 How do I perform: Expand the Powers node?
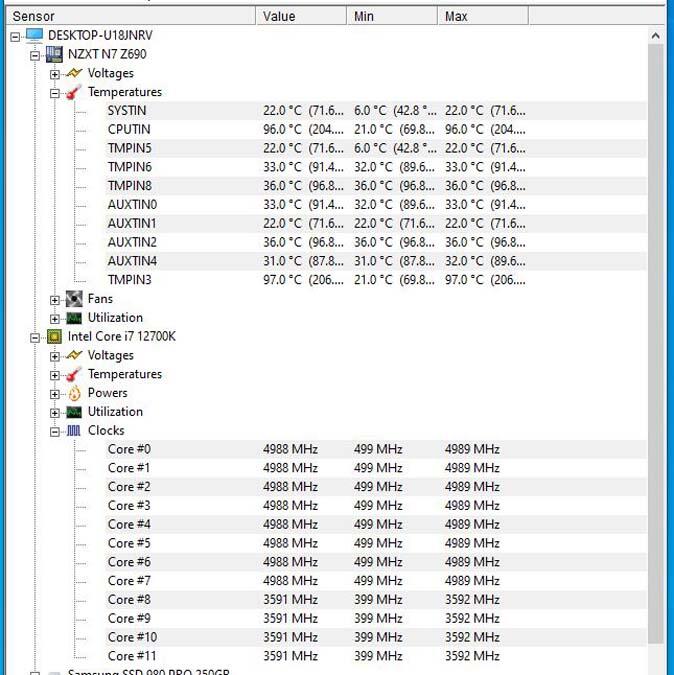(55, 394)
